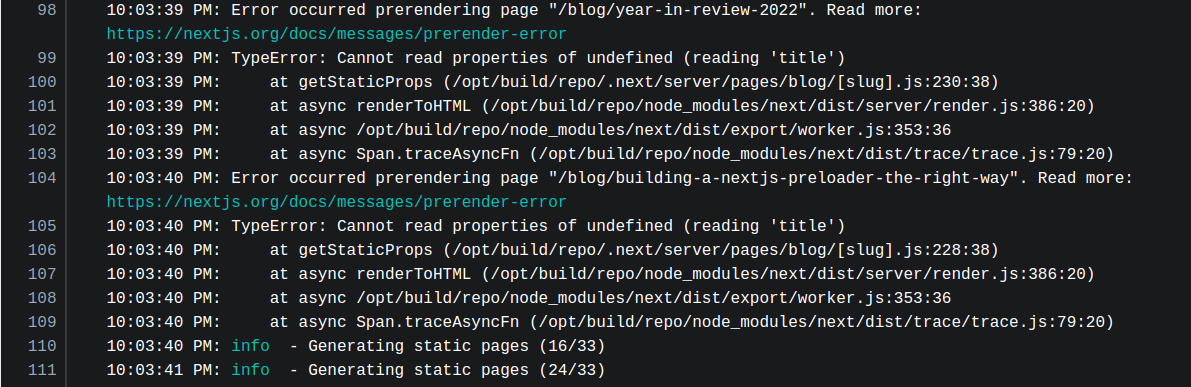Screen dimensions: 1191x387
Task: Select line number 107
Action: (x=42, y=274)
